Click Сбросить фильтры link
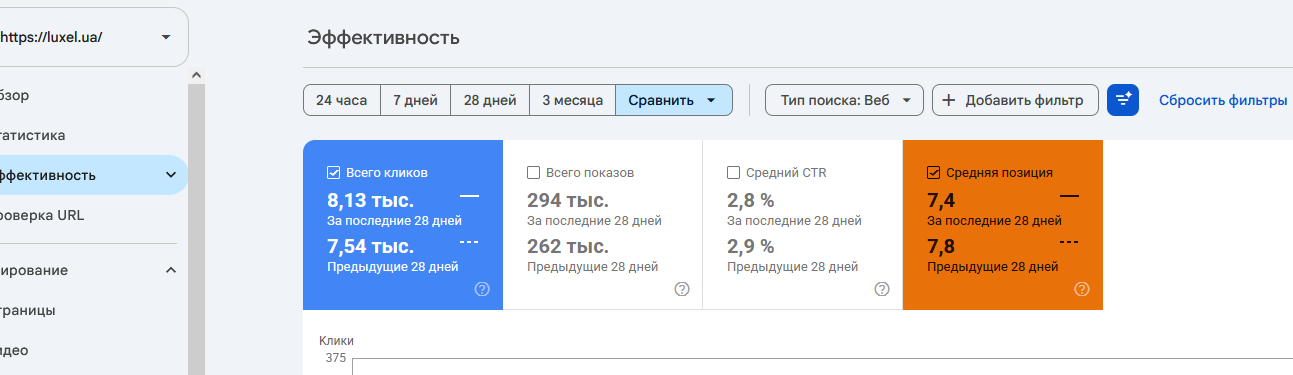The image size is (1293, 375). click(x=1223, y=100)
